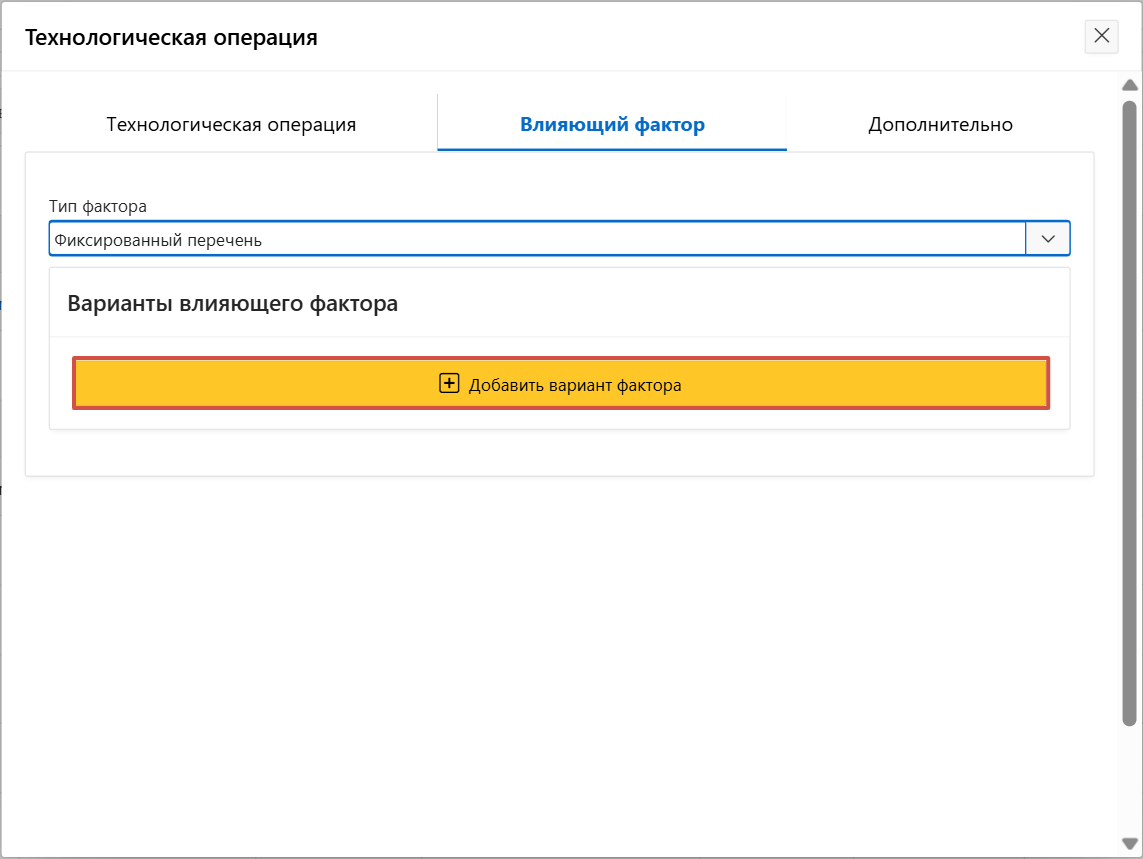Image resolution: width=1143 pixels, height=859 pixels.
Task: Click the Варианты влияющего фактора heading
Action: (233, 304)
